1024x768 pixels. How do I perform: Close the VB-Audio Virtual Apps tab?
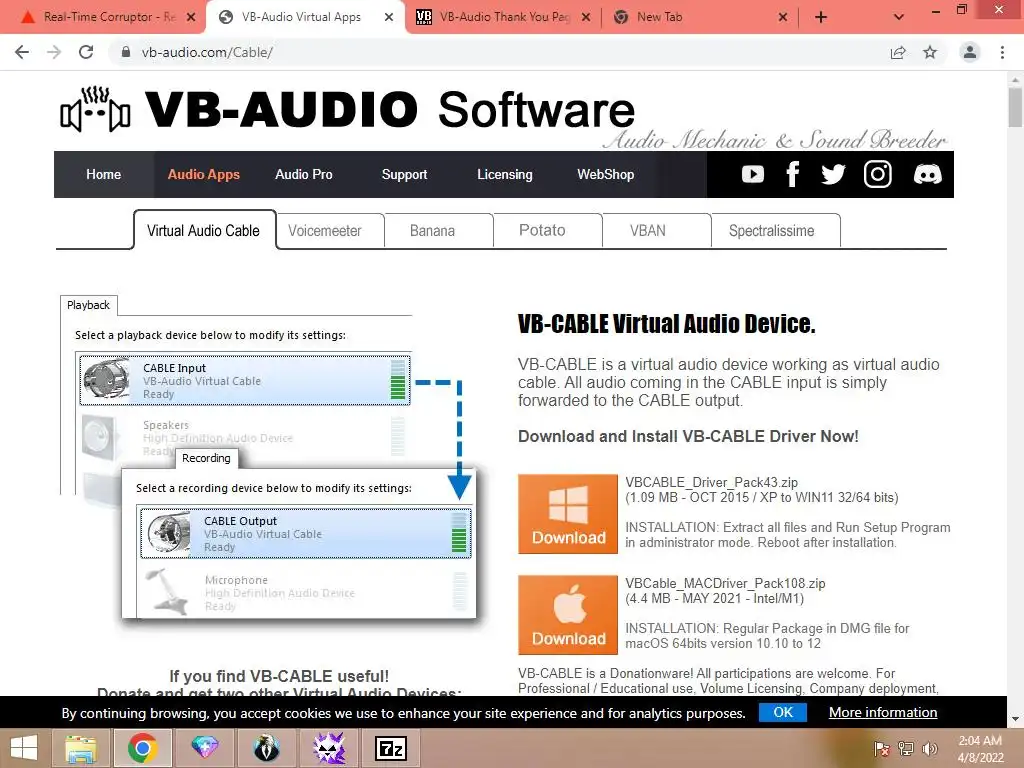tap(389, 18)
